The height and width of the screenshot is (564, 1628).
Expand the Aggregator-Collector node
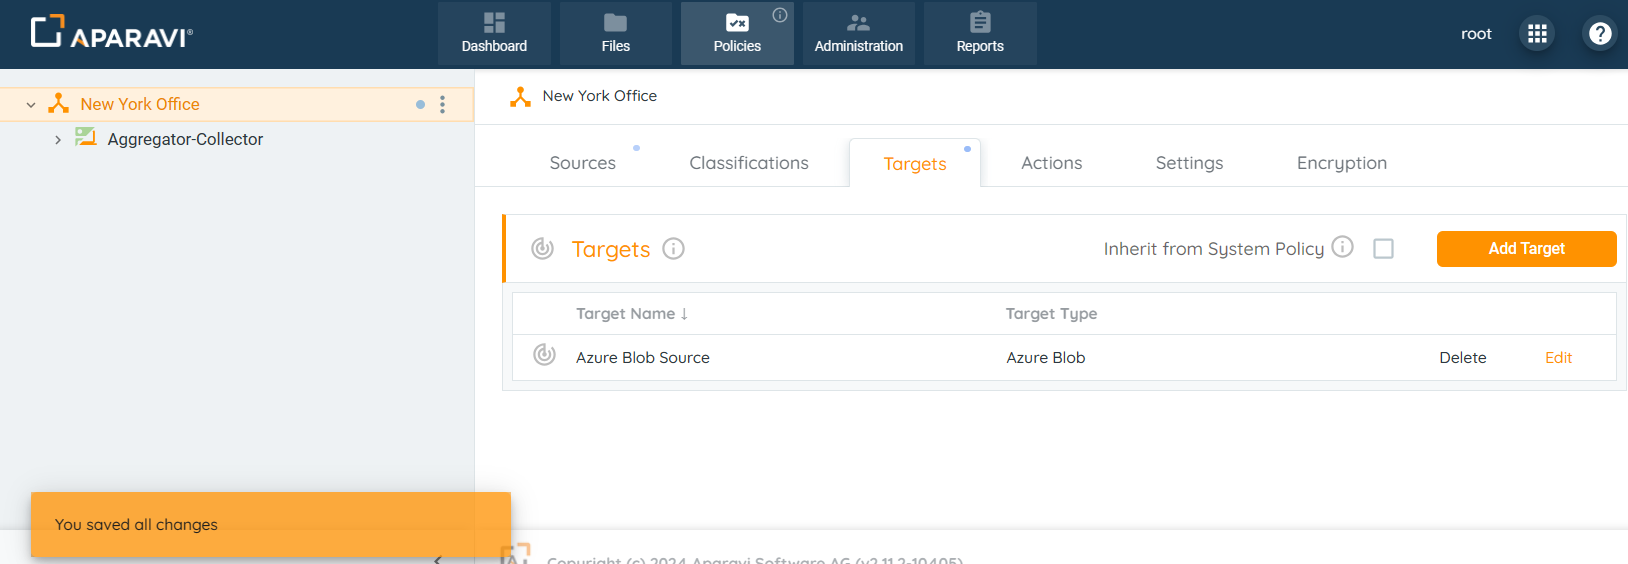click(x=58, y=140)
